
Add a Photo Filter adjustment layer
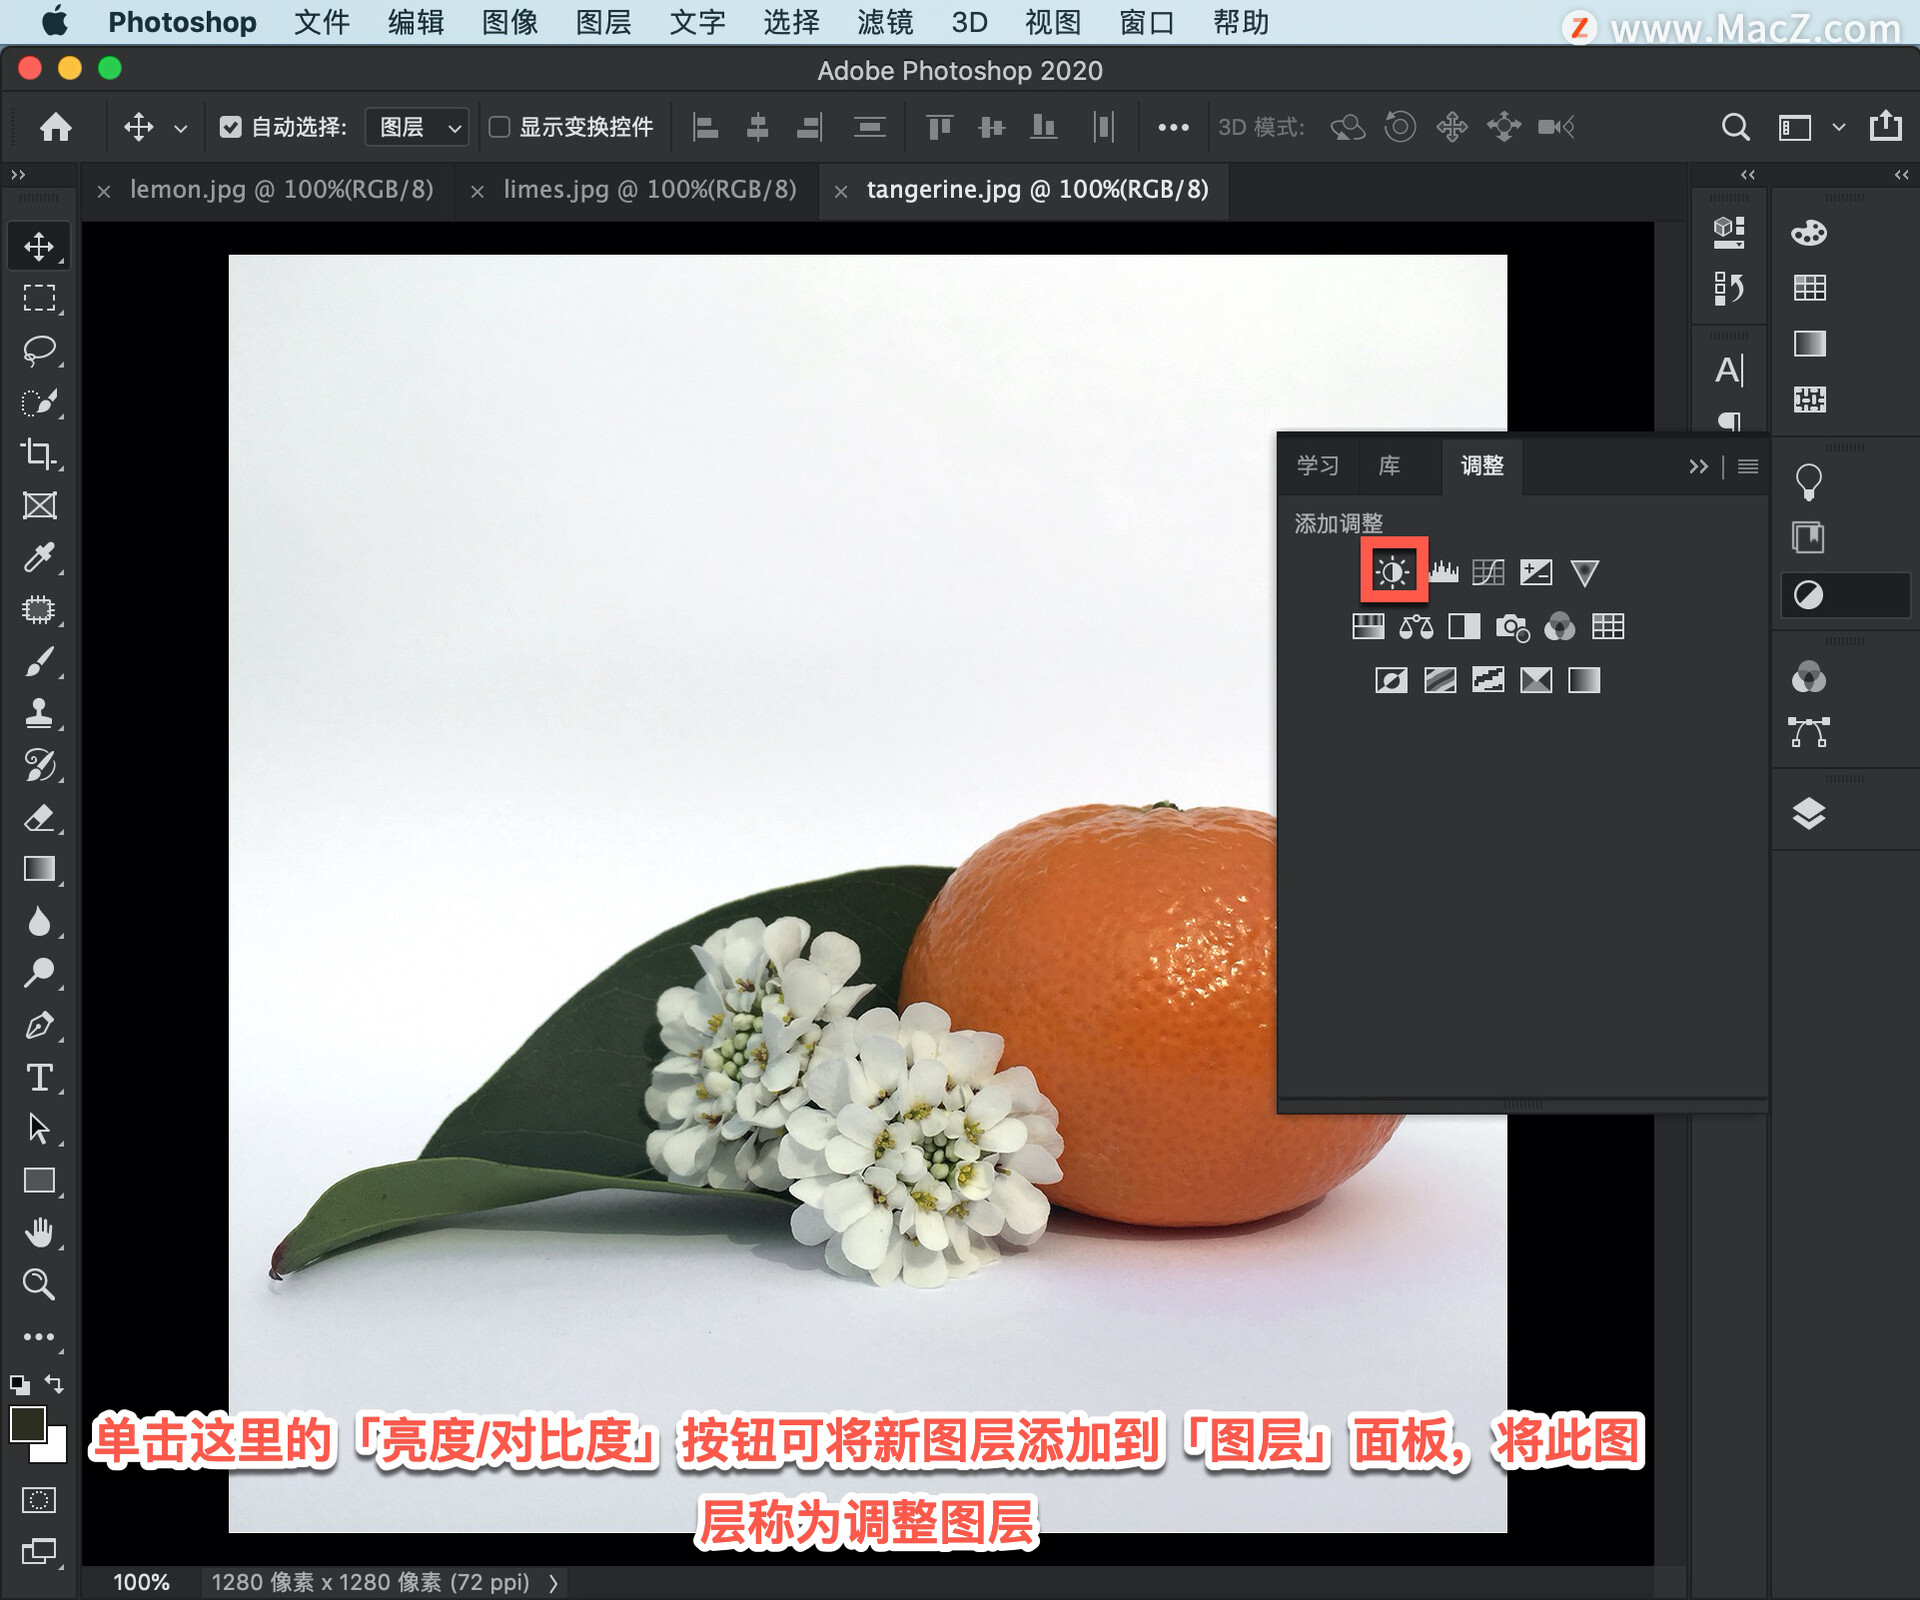[1513, 627]
